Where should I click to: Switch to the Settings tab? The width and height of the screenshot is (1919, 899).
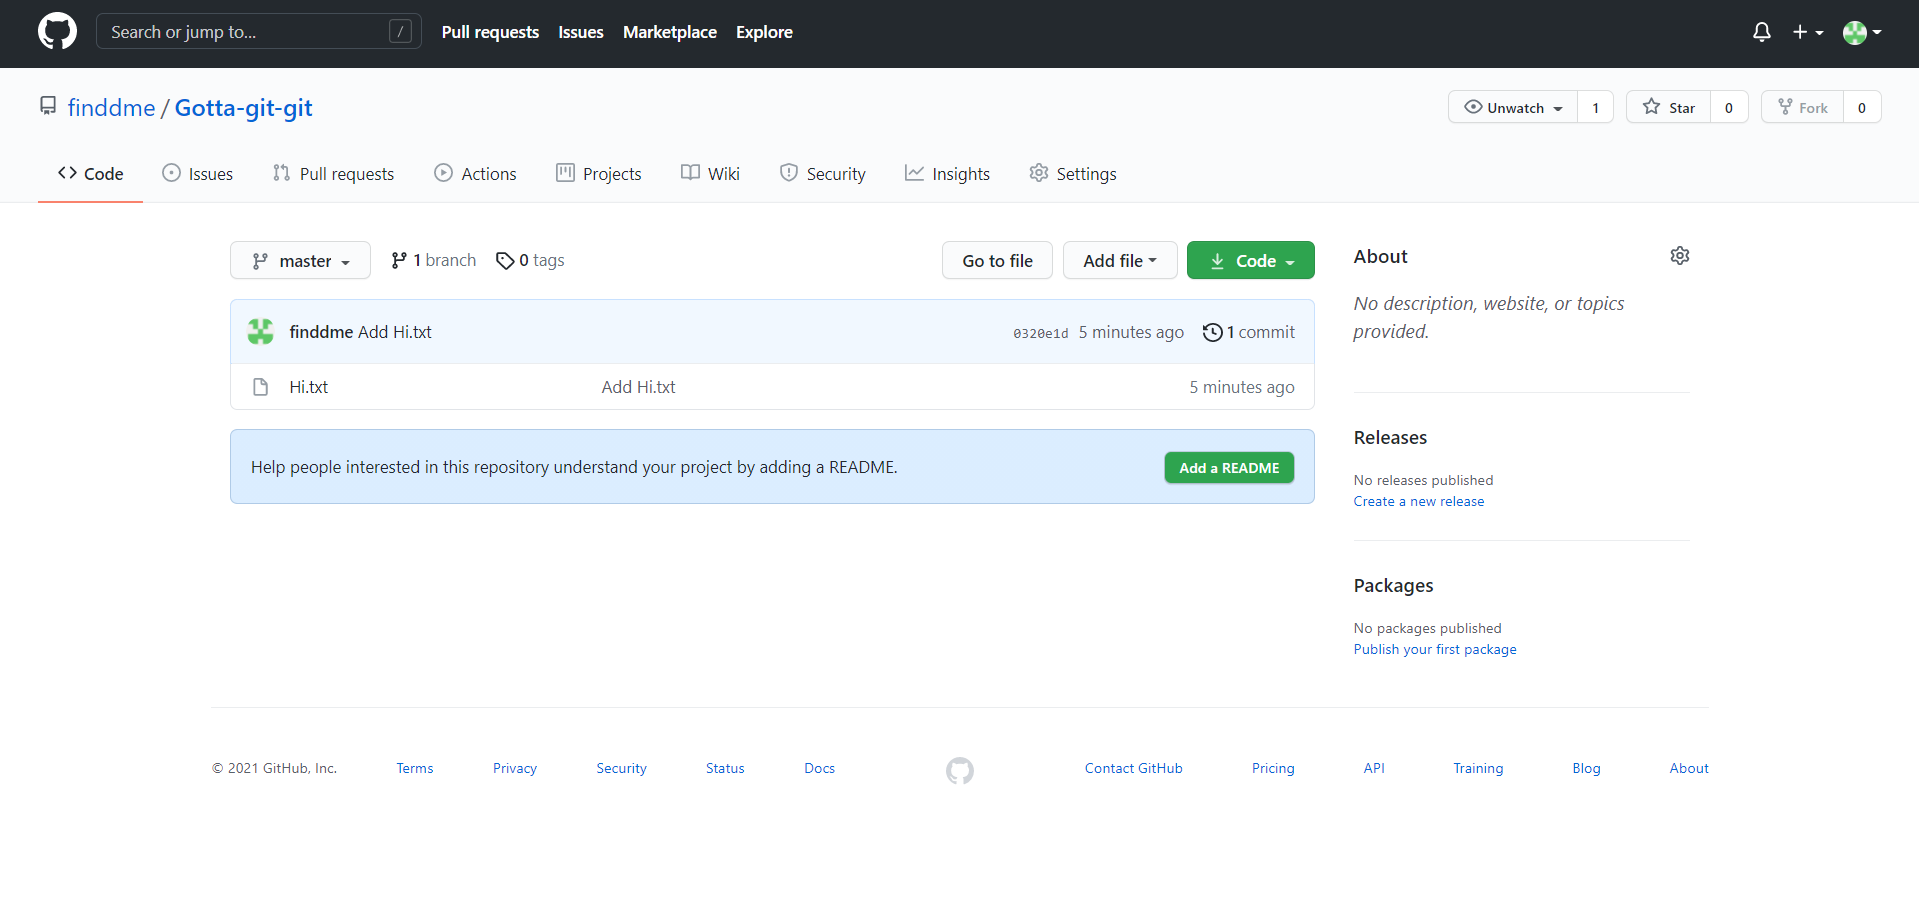click(1073, 174)
